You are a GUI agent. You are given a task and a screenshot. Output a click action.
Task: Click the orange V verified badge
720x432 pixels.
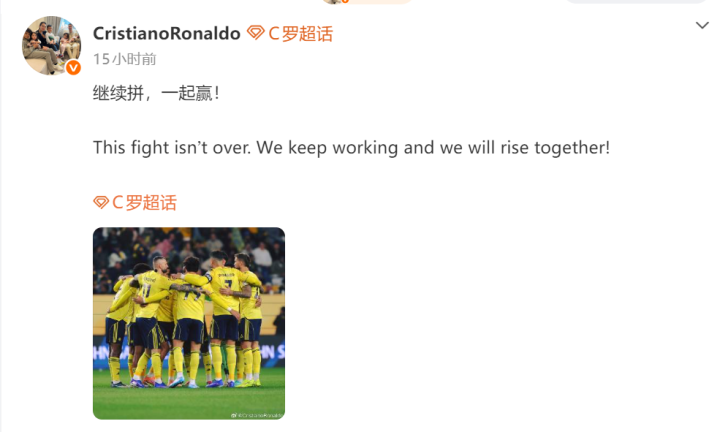tap(73, 68)
